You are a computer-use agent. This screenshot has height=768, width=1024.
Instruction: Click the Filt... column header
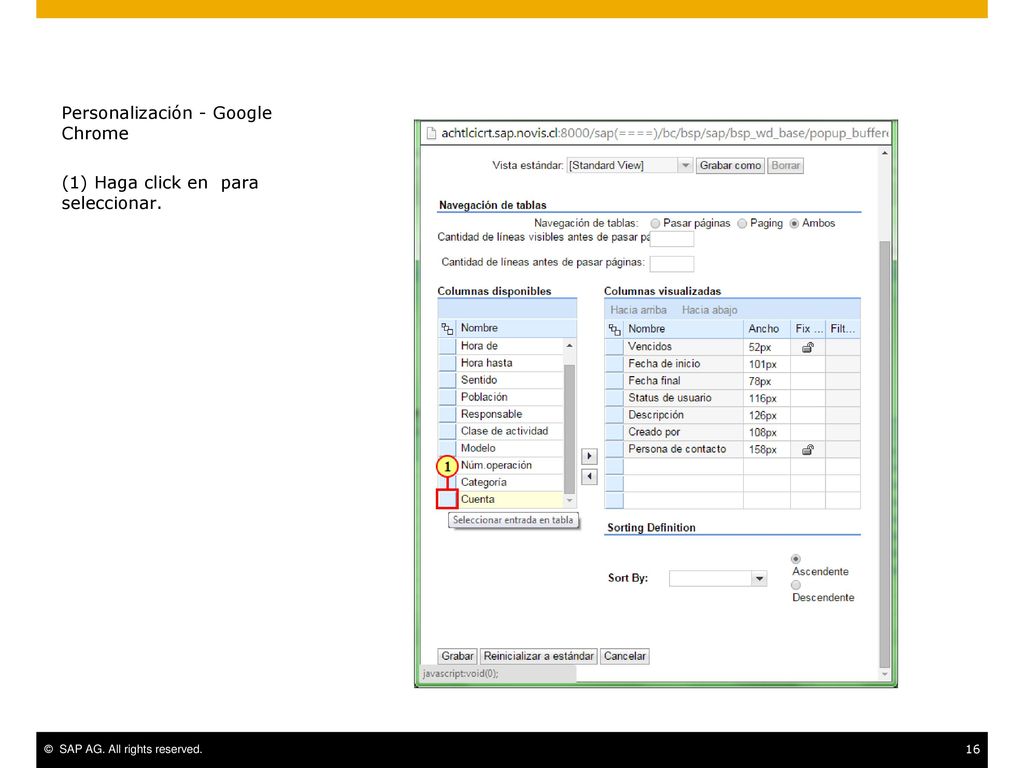tap(843, 329)
